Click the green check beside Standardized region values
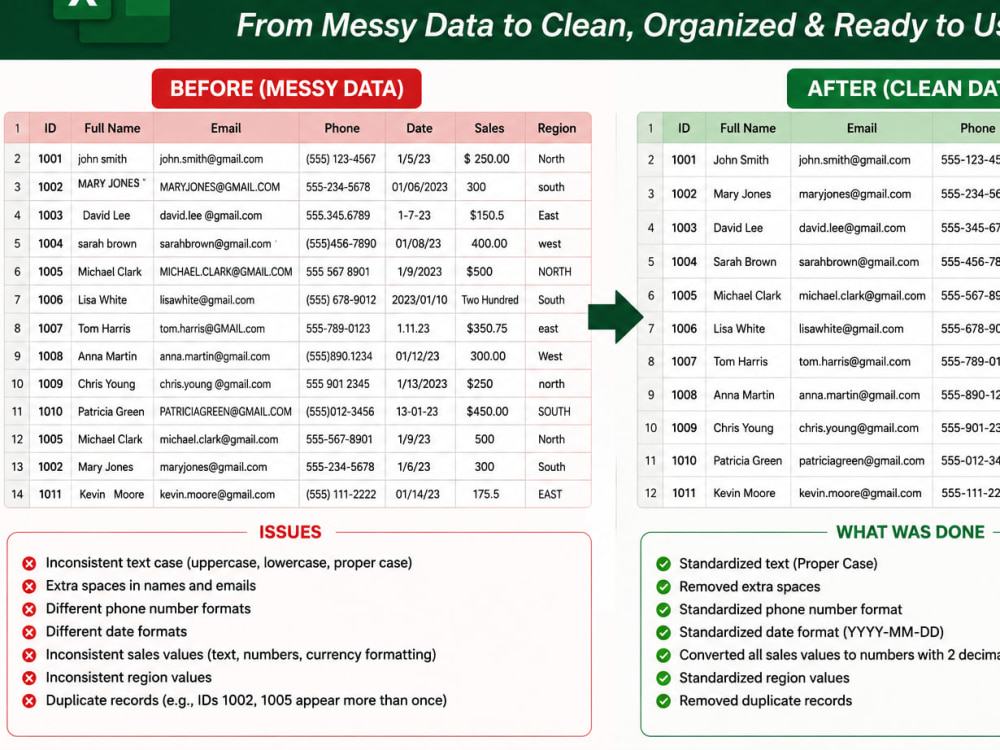This screenshot has width=1000, height=750. click(x=663, y=678)
